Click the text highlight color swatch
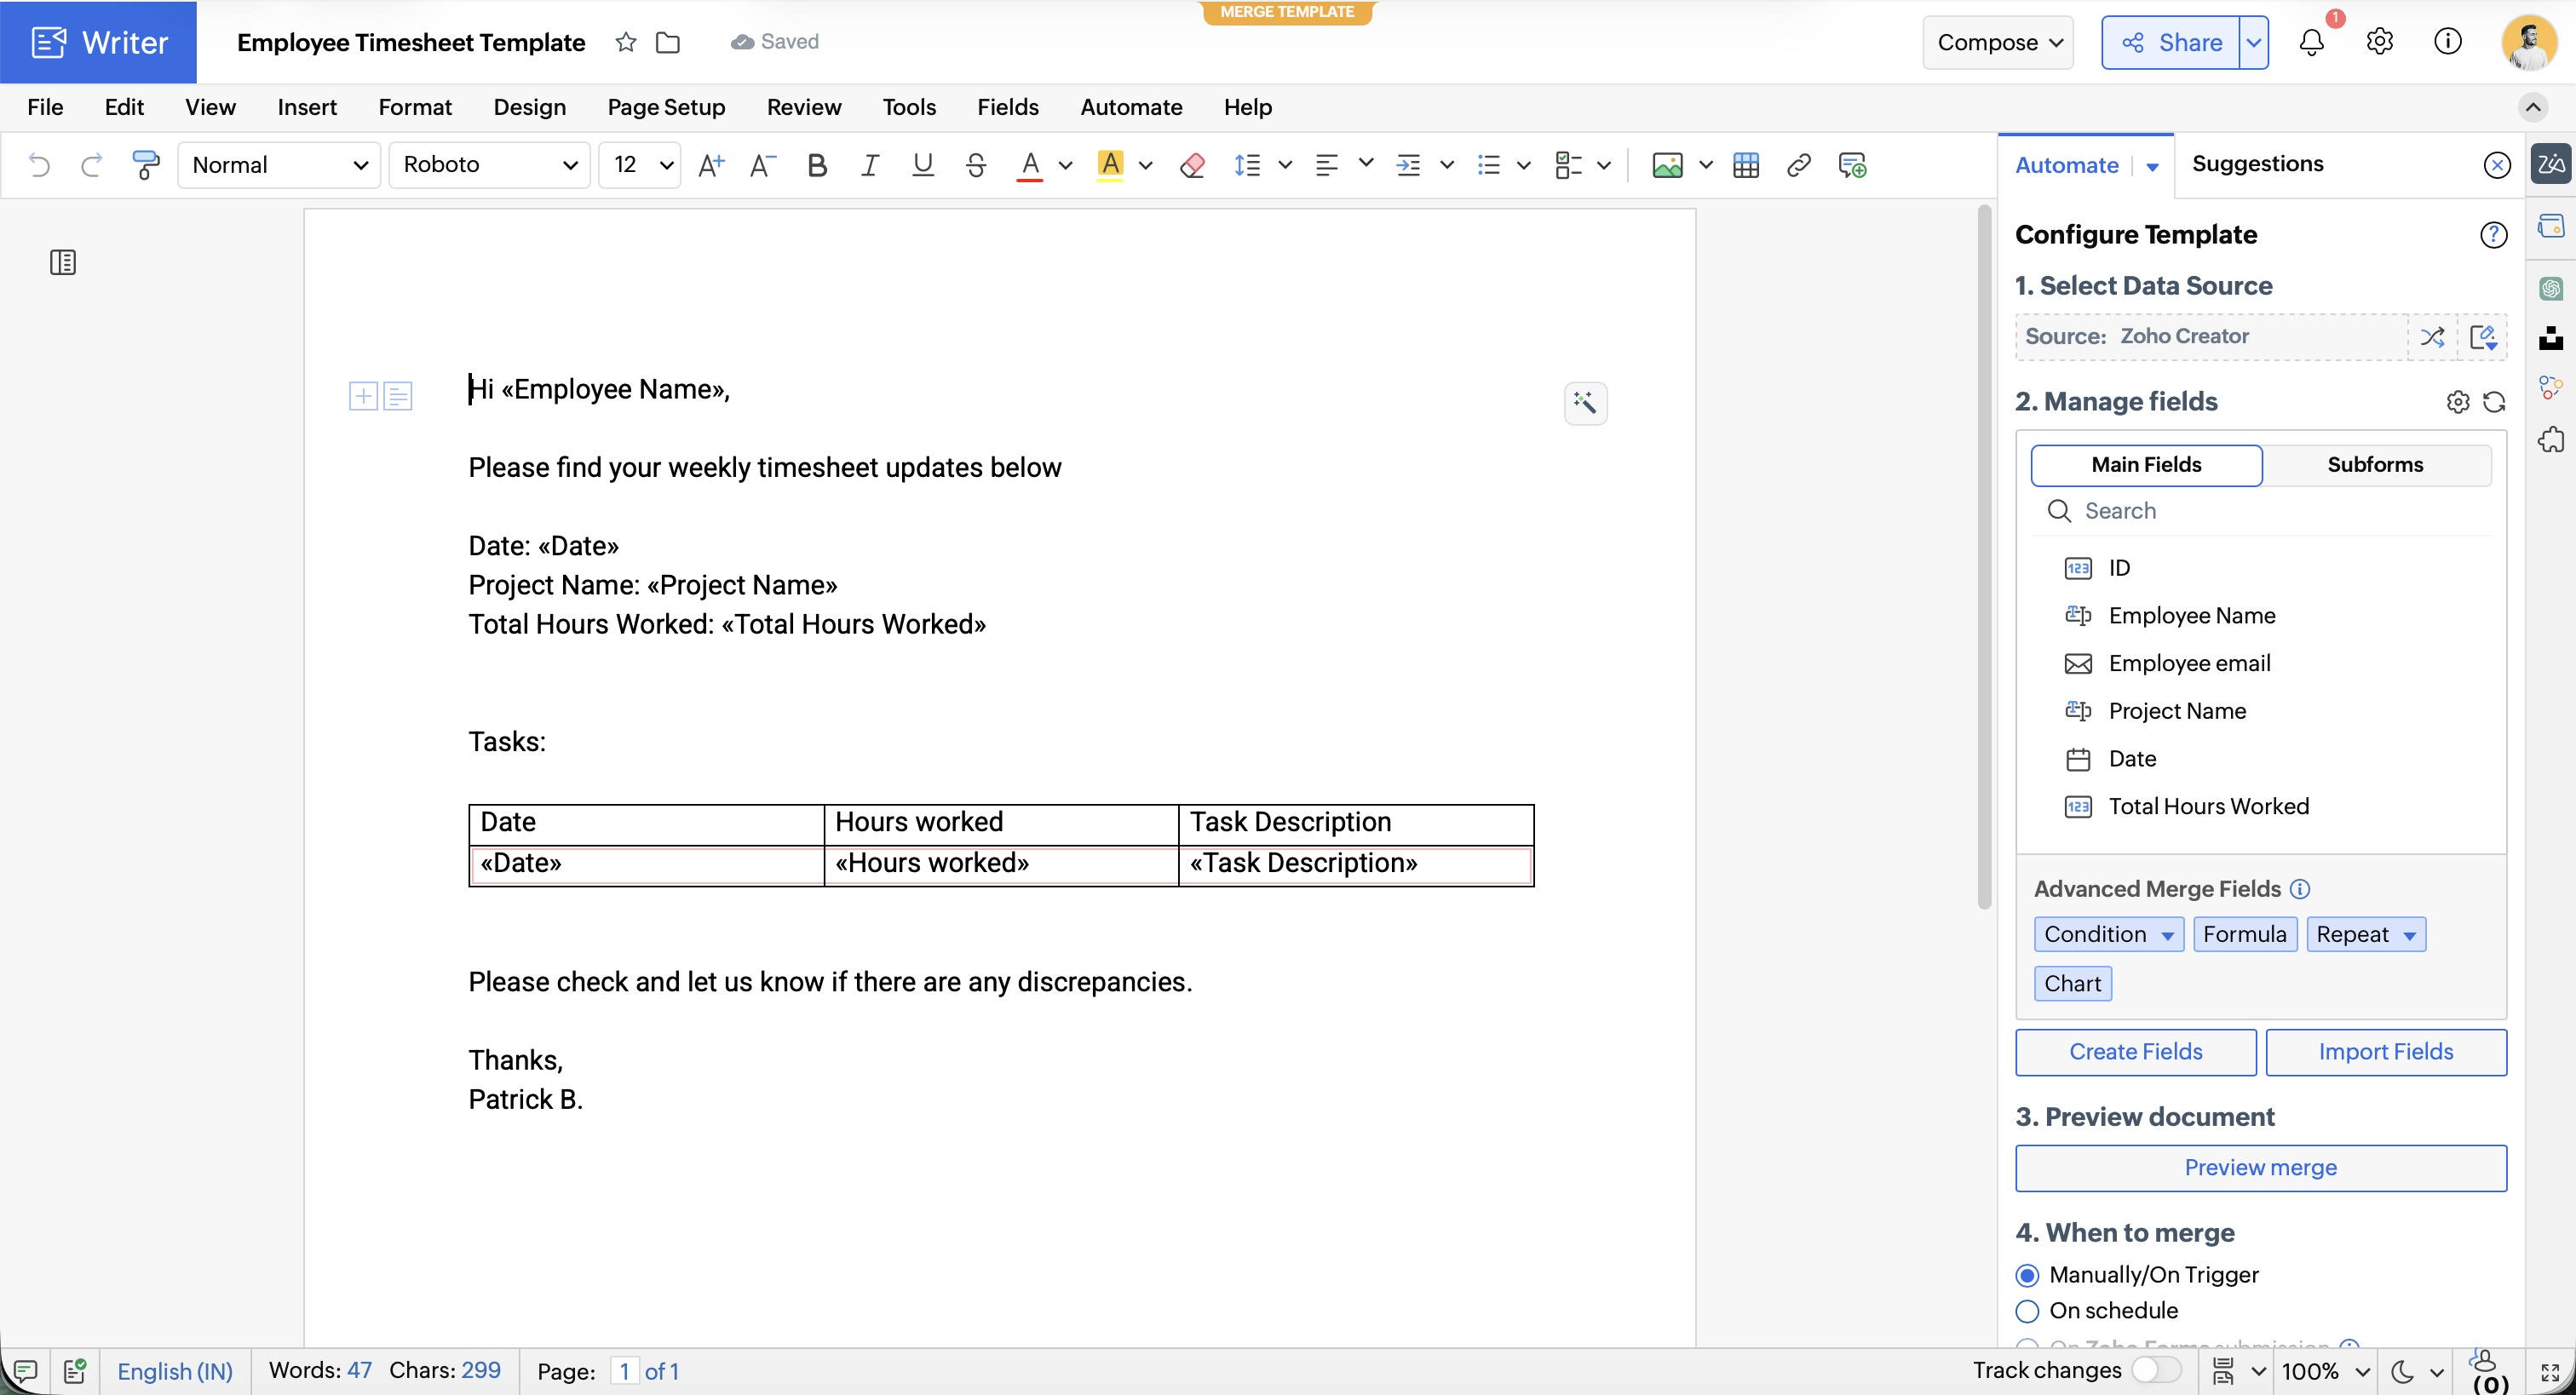This screenshot has width=2576, height=1395. [1110, 165]
